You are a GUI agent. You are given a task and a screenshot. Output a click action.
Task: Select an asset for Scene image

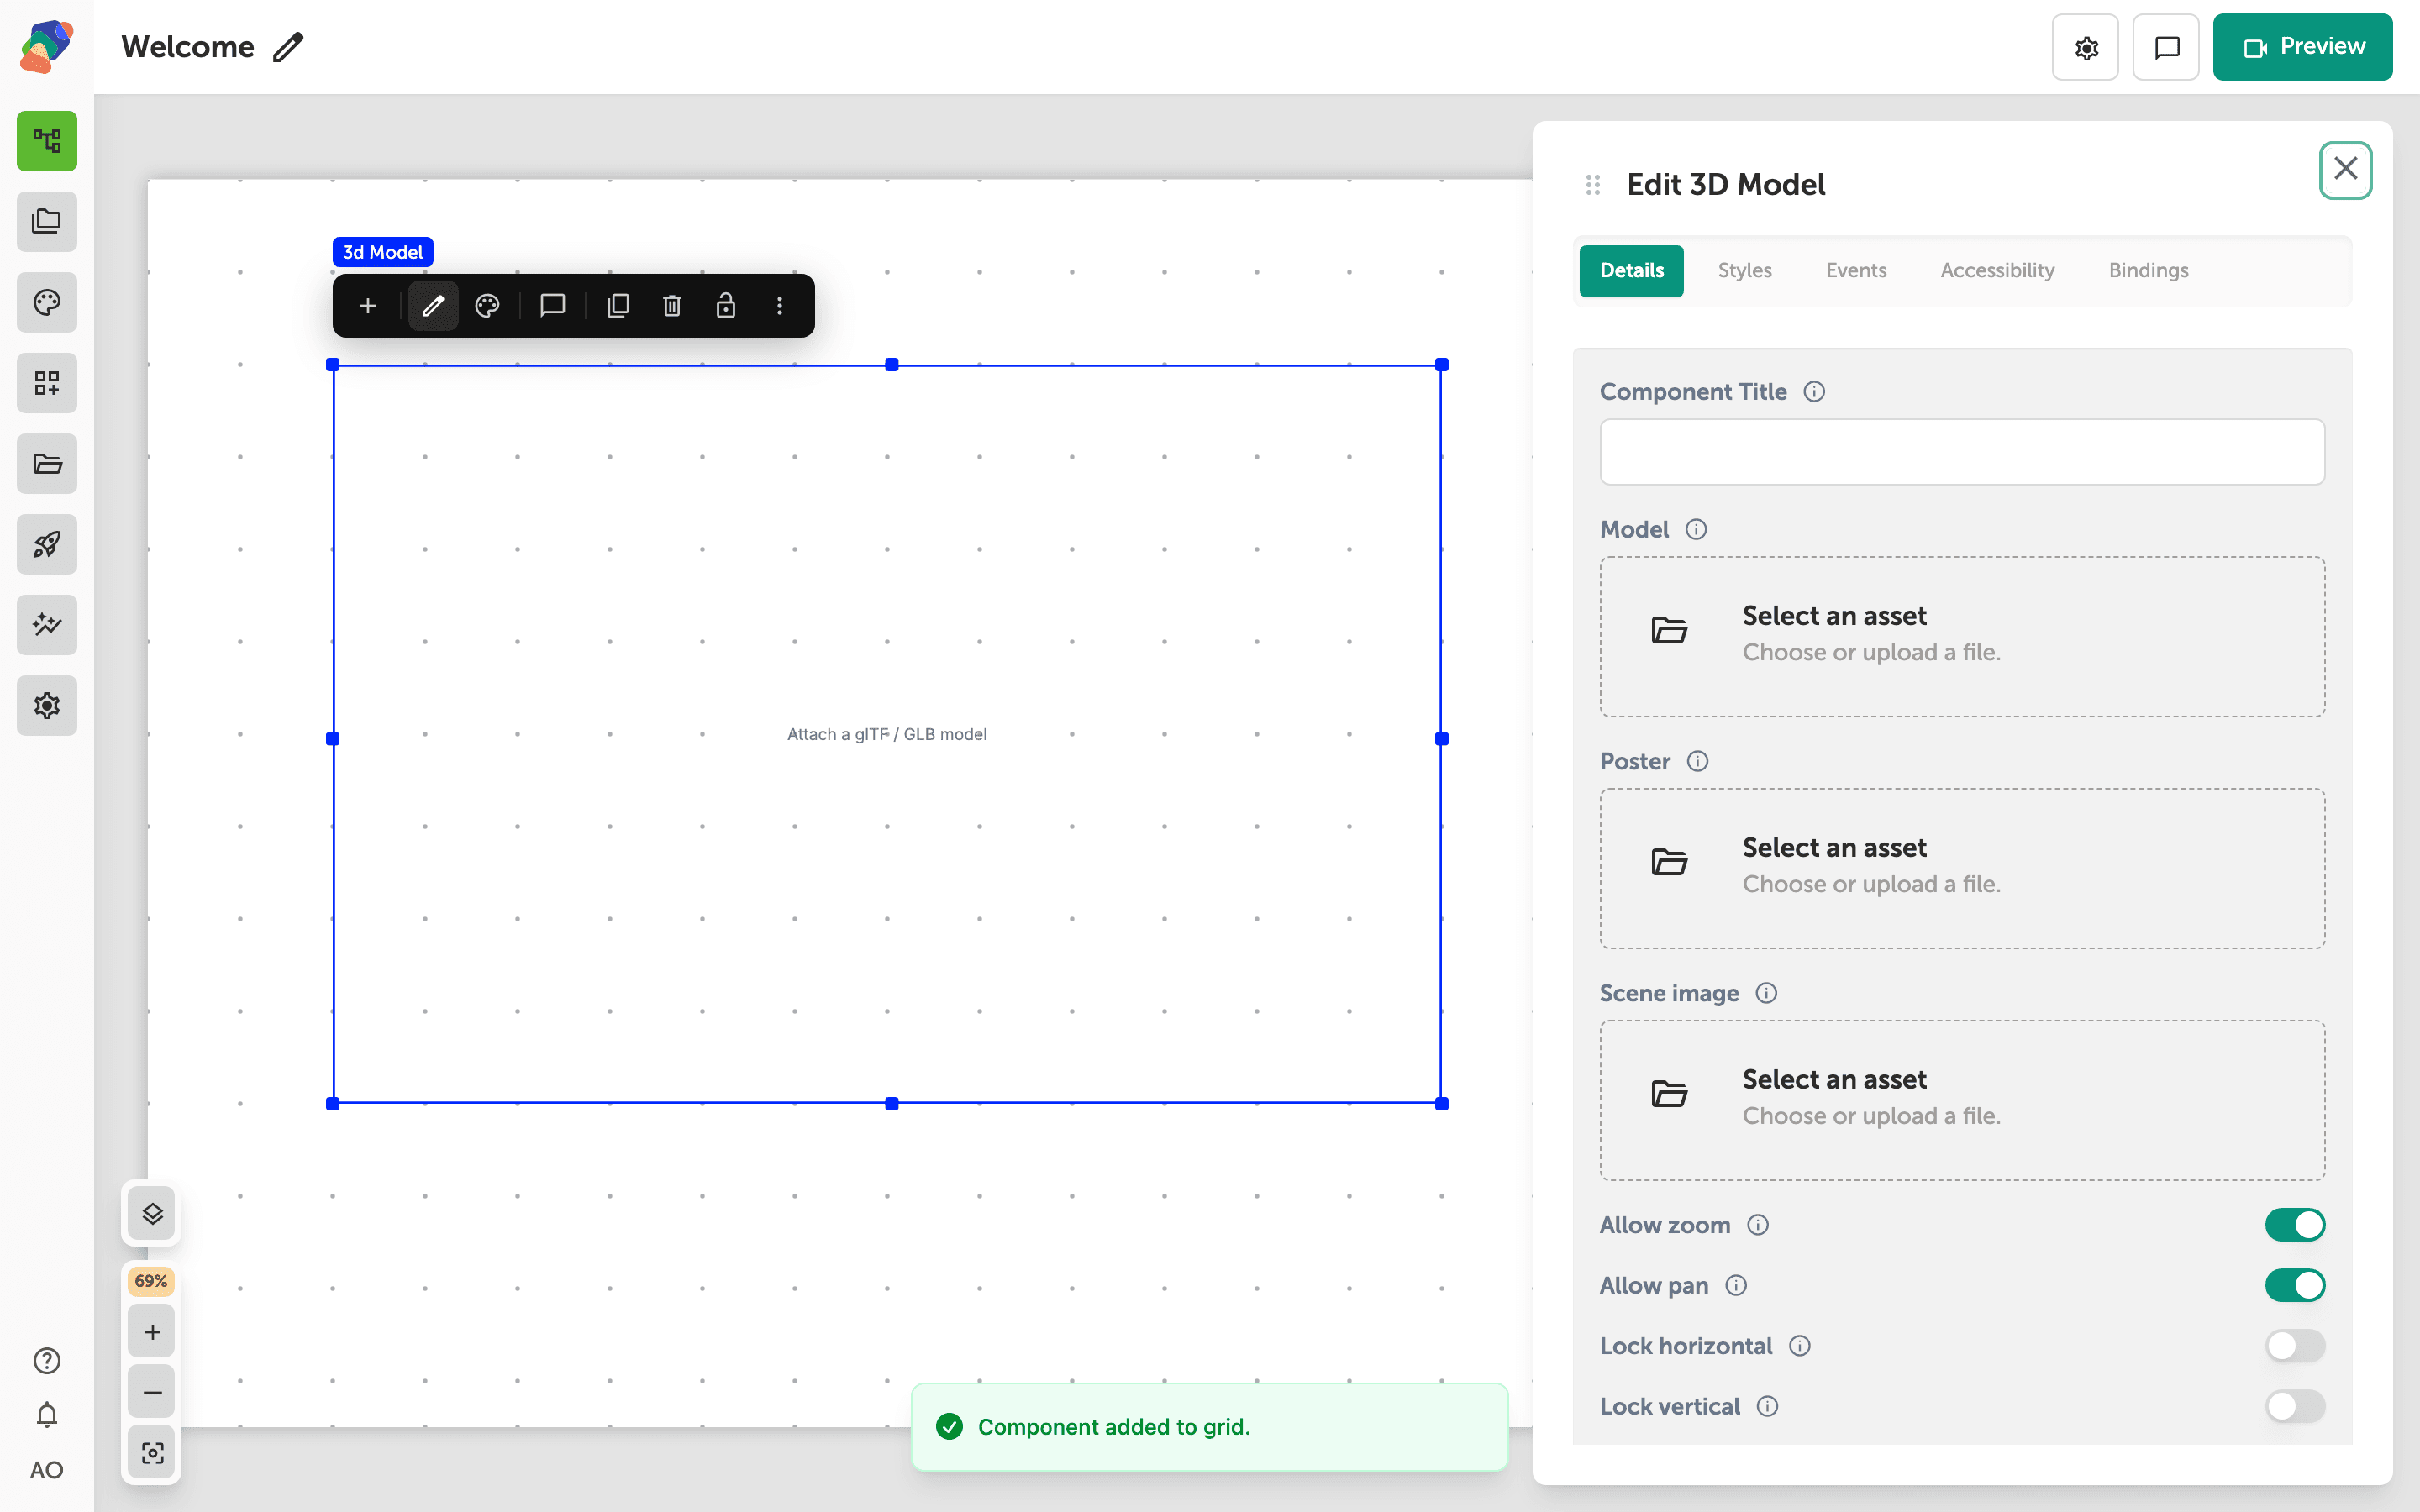pos(1962,1100)
